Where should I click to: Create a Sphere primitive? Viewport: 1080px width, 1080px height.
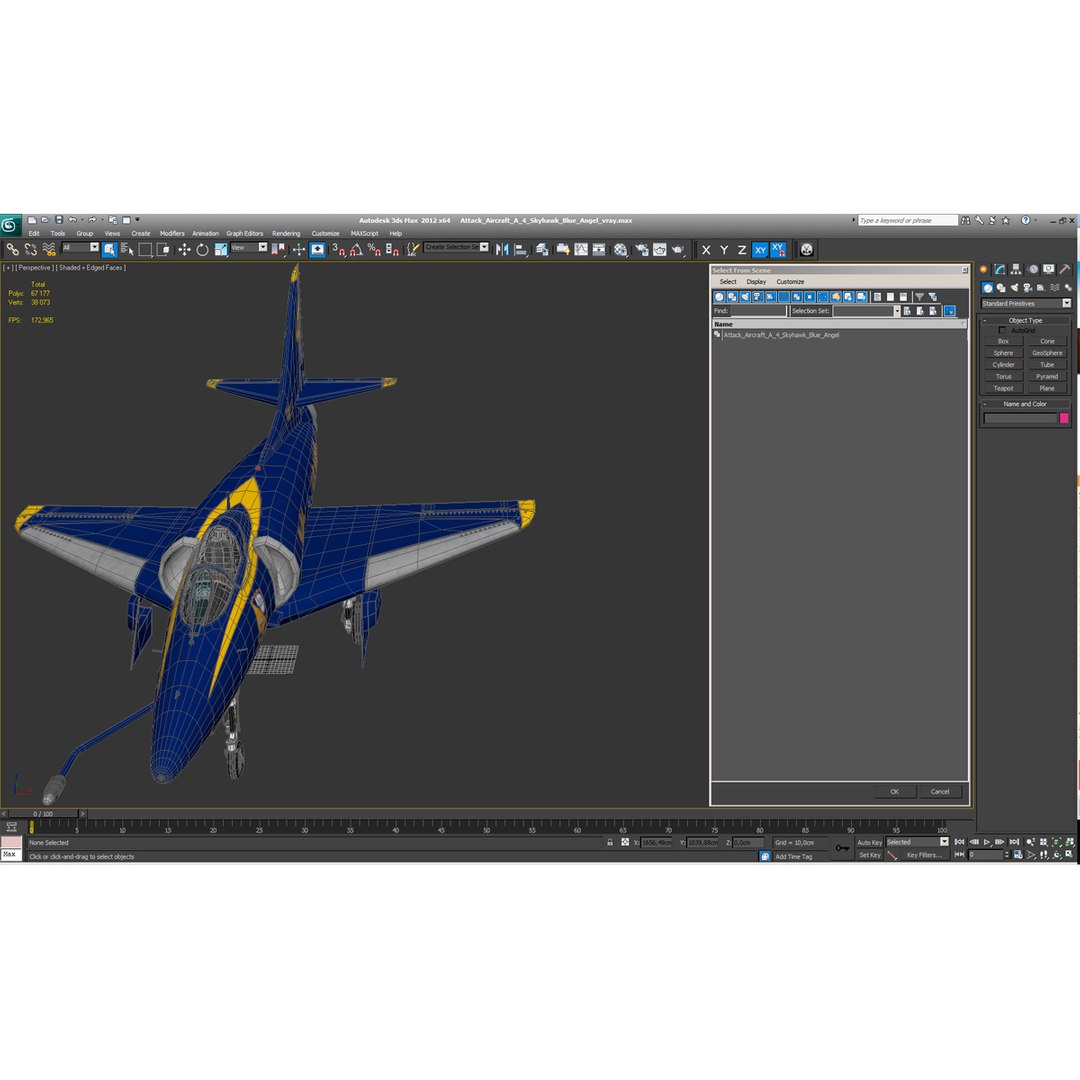point(1003,353)
